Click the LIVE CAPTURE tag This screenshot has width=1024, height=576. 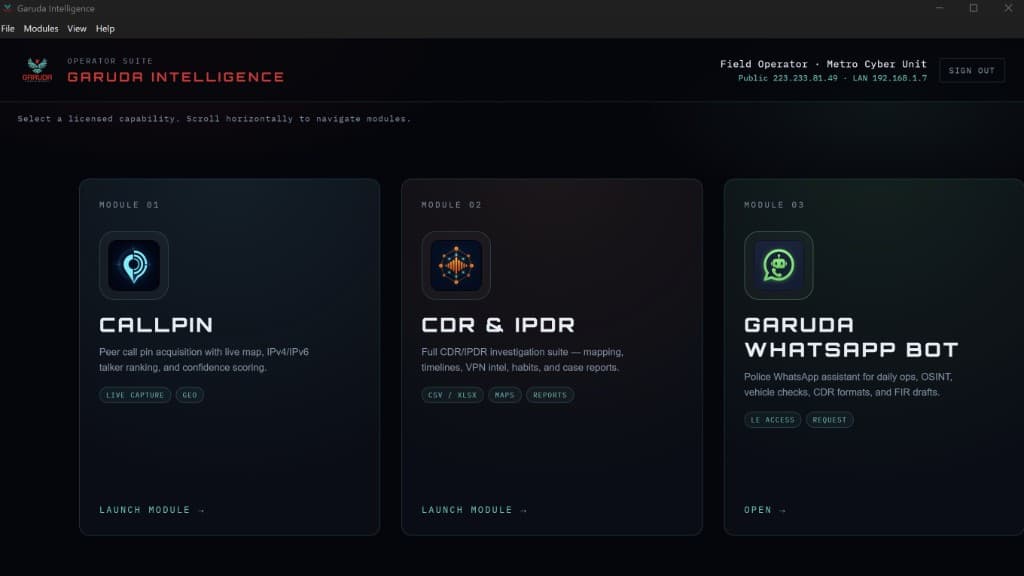click(x=135, y=395)
